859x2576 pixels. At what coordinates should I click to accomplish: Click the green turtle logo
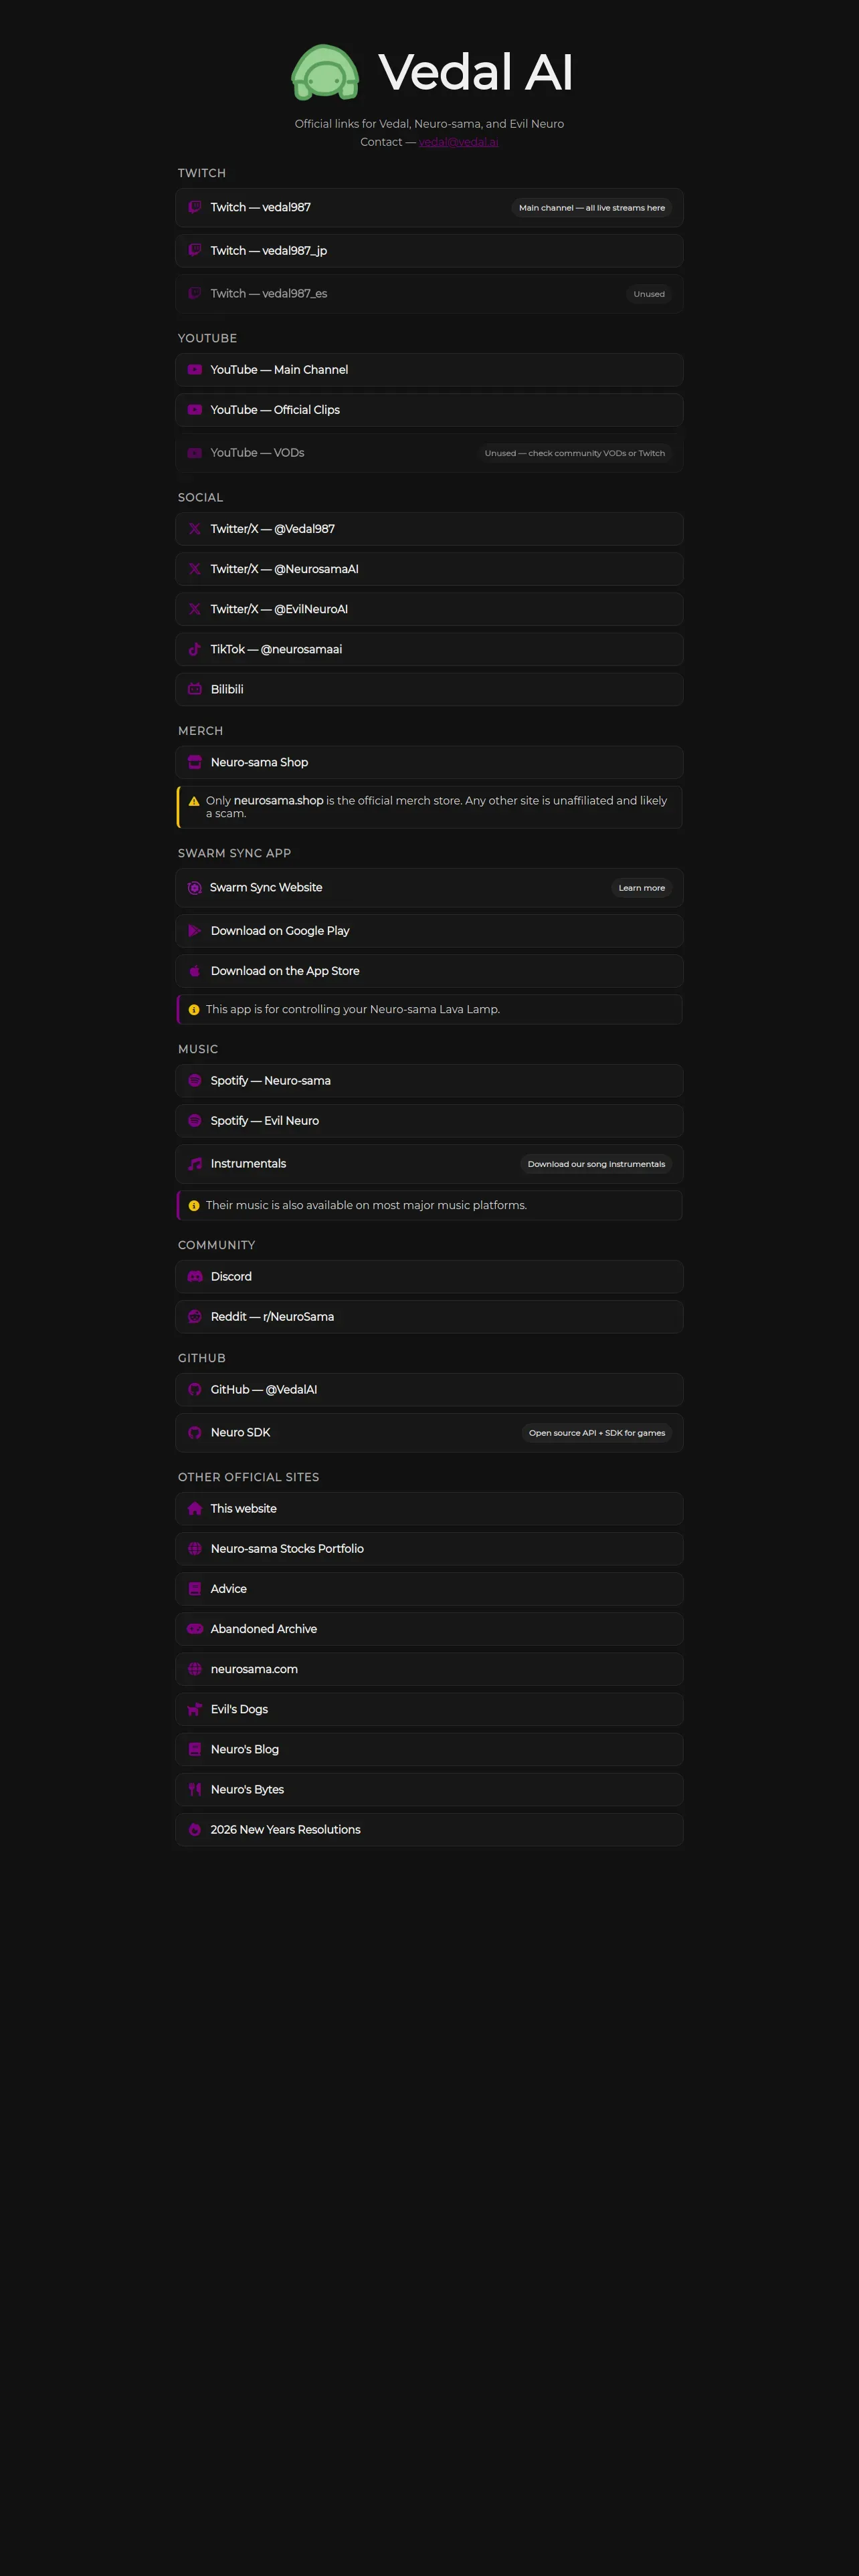pos(325,73)
